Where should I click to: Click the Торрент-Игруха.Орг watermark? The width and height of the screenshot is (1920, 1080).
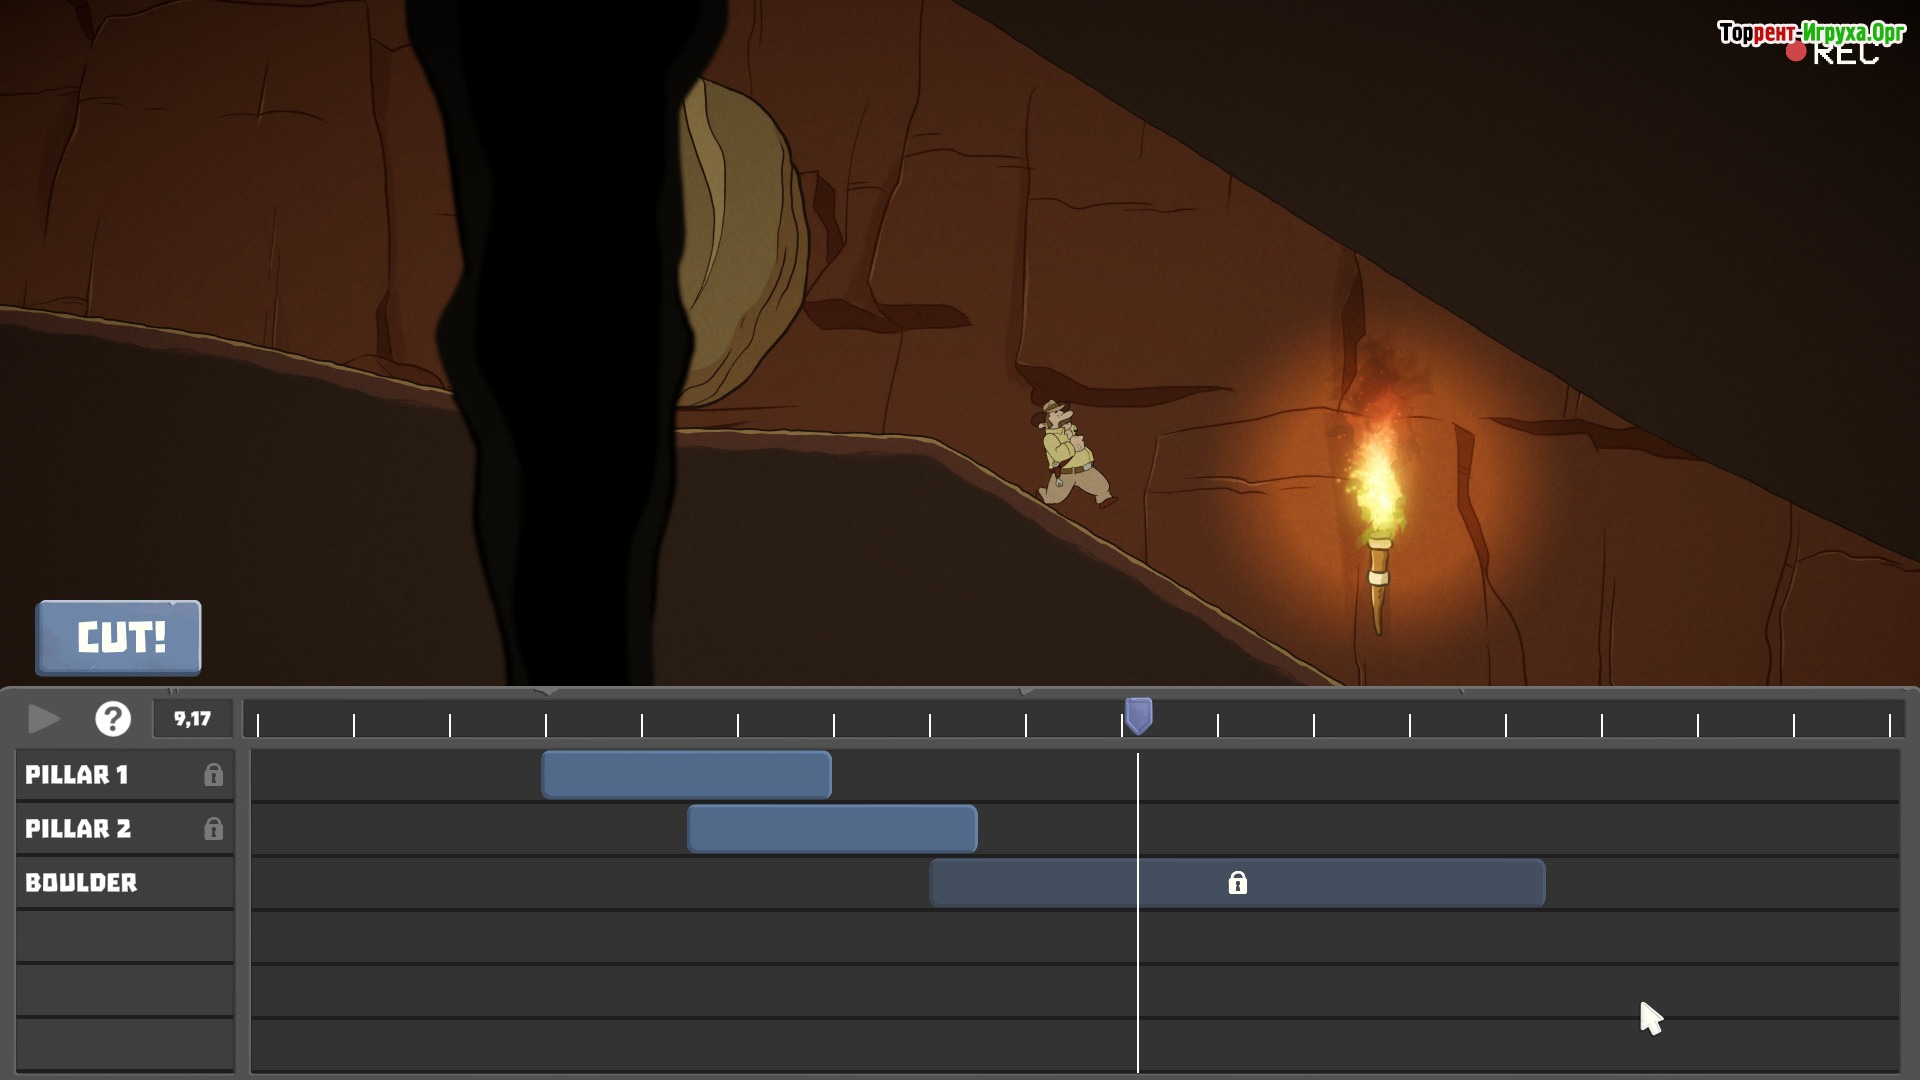coord(1811,32)
